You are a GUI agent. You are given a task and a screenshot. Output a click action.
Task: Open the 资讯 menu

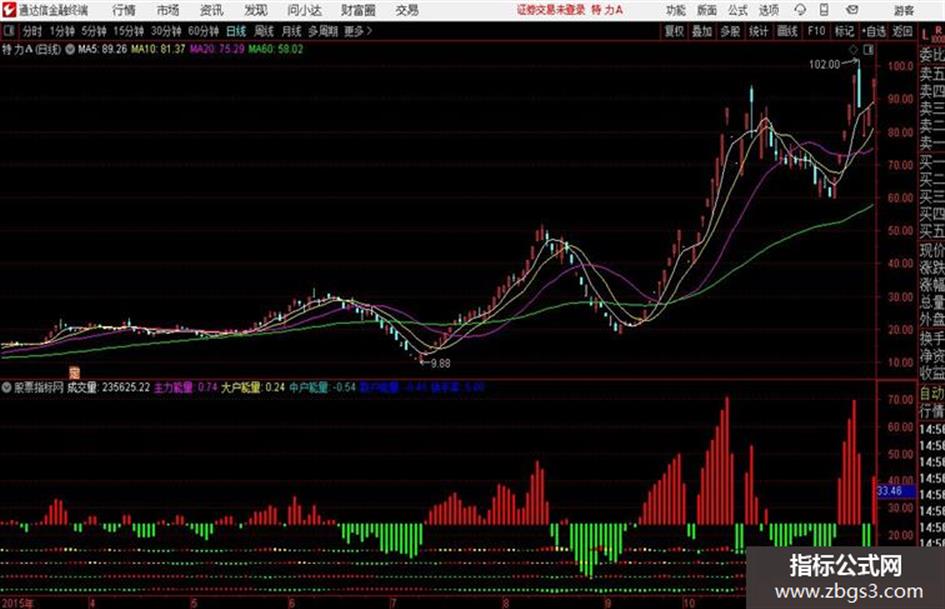pos(212,10)
